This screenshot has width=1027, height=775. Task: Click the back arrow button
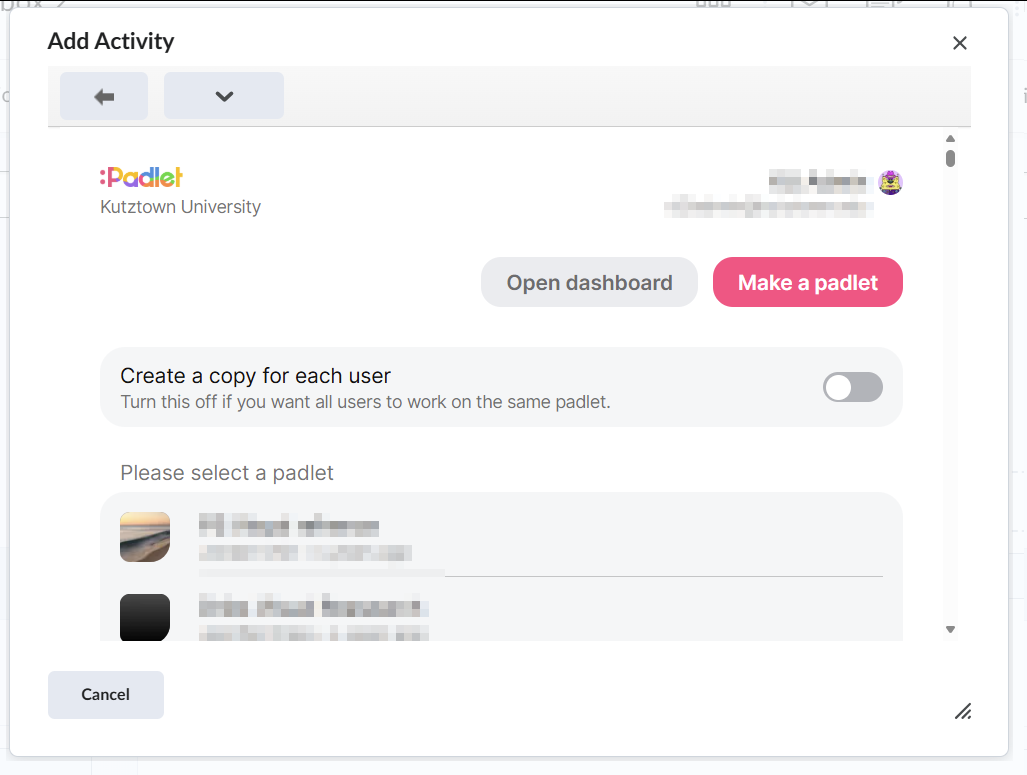click(x=103, y=96)
